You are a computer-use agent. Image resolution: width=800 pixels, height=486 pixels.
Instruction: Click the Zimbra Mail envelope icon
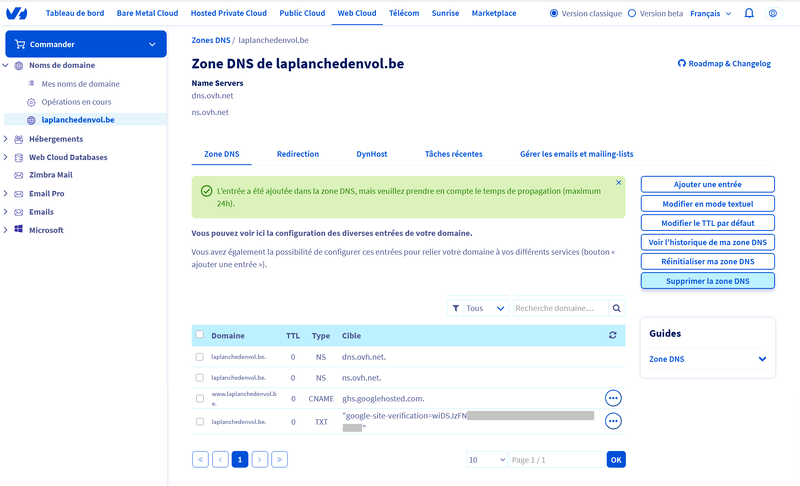[19, 175]
